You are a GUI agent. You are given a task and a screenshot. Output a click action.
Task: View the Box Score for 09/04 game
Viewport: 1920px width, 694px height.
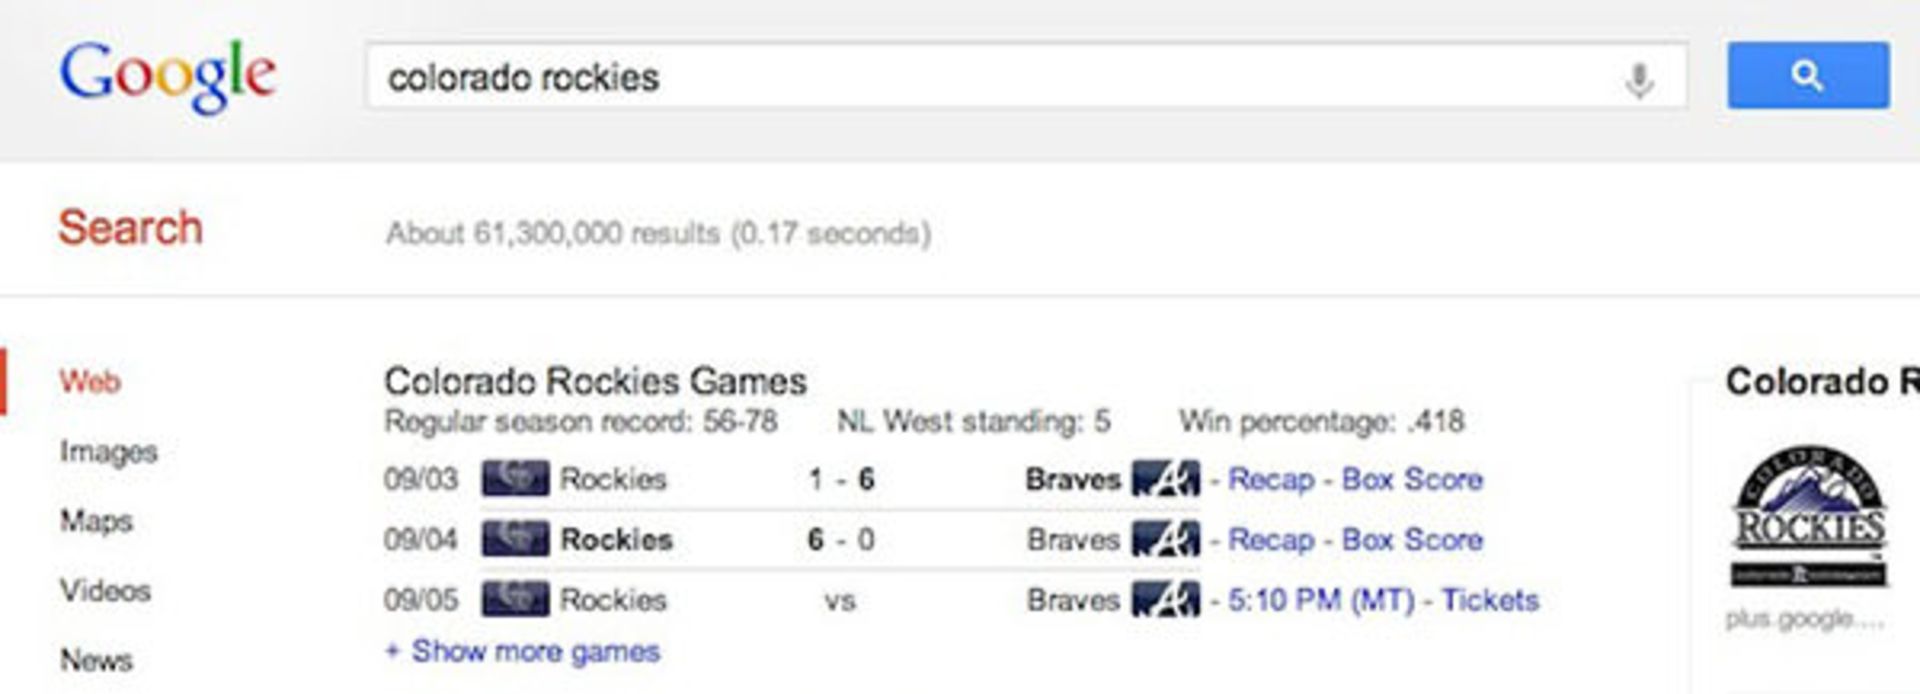(x=1411, y=540)
